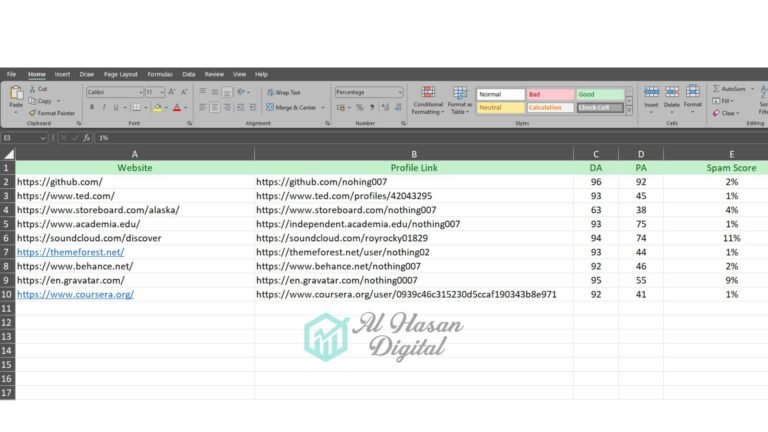Open the Merge & Center dropdown arrow
Screen dimensions: 768x432
[322, 107]
